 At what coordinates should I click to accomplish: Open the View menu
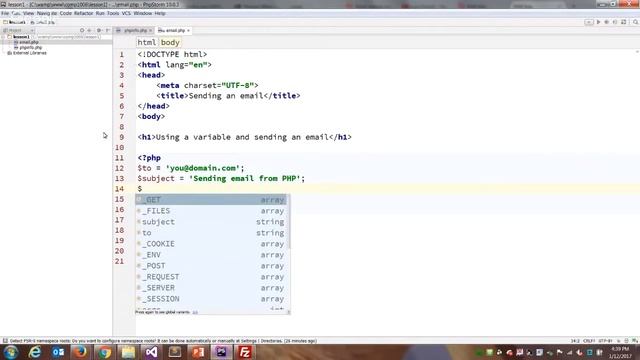click(28, 13)
